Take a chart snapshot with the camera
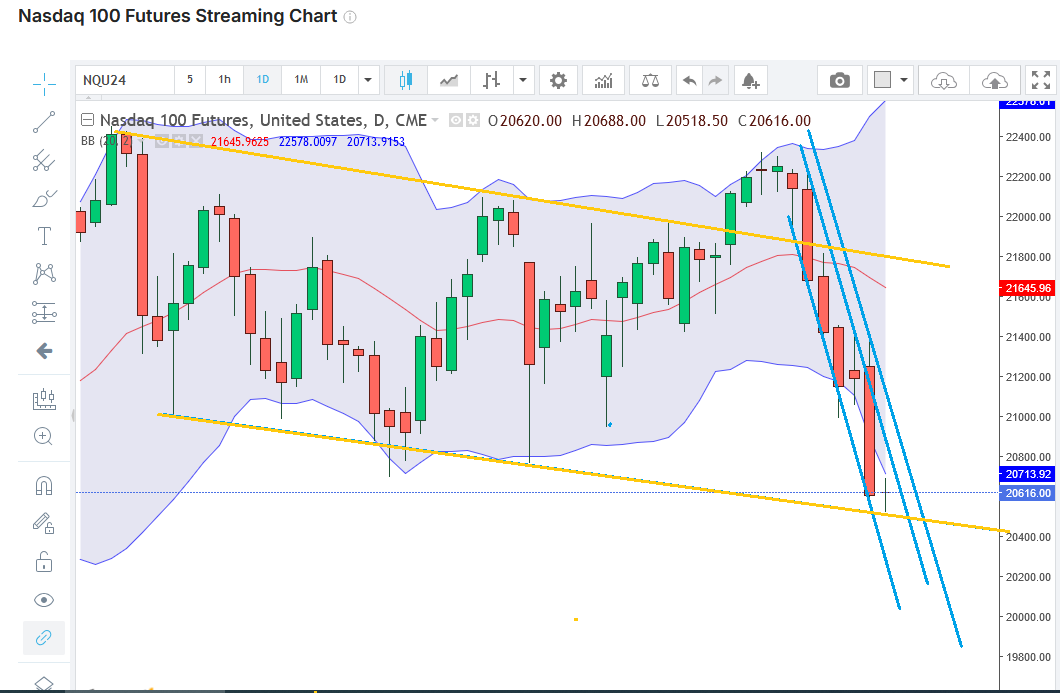 click(840, 80)
